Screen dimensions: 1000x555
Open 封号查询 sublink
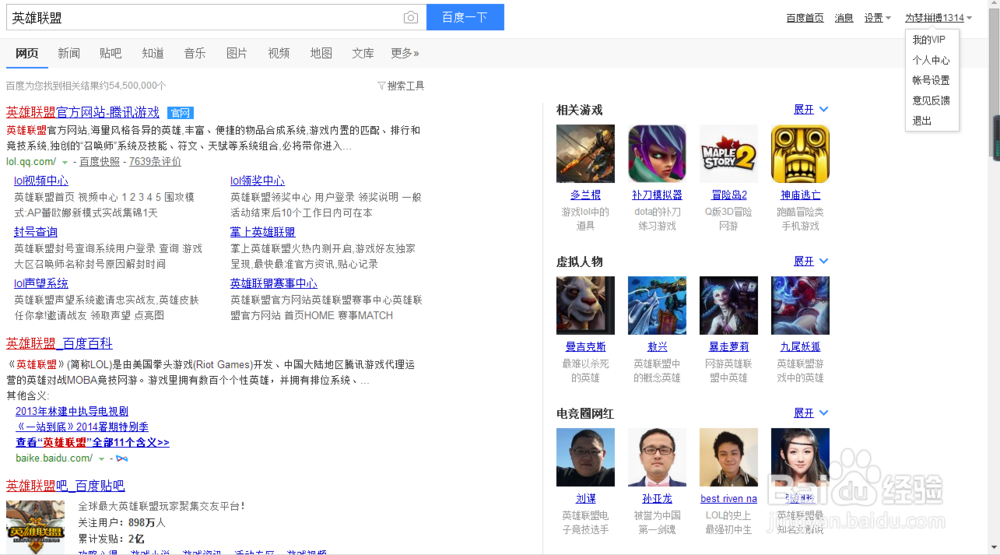(x=36, y=232)
